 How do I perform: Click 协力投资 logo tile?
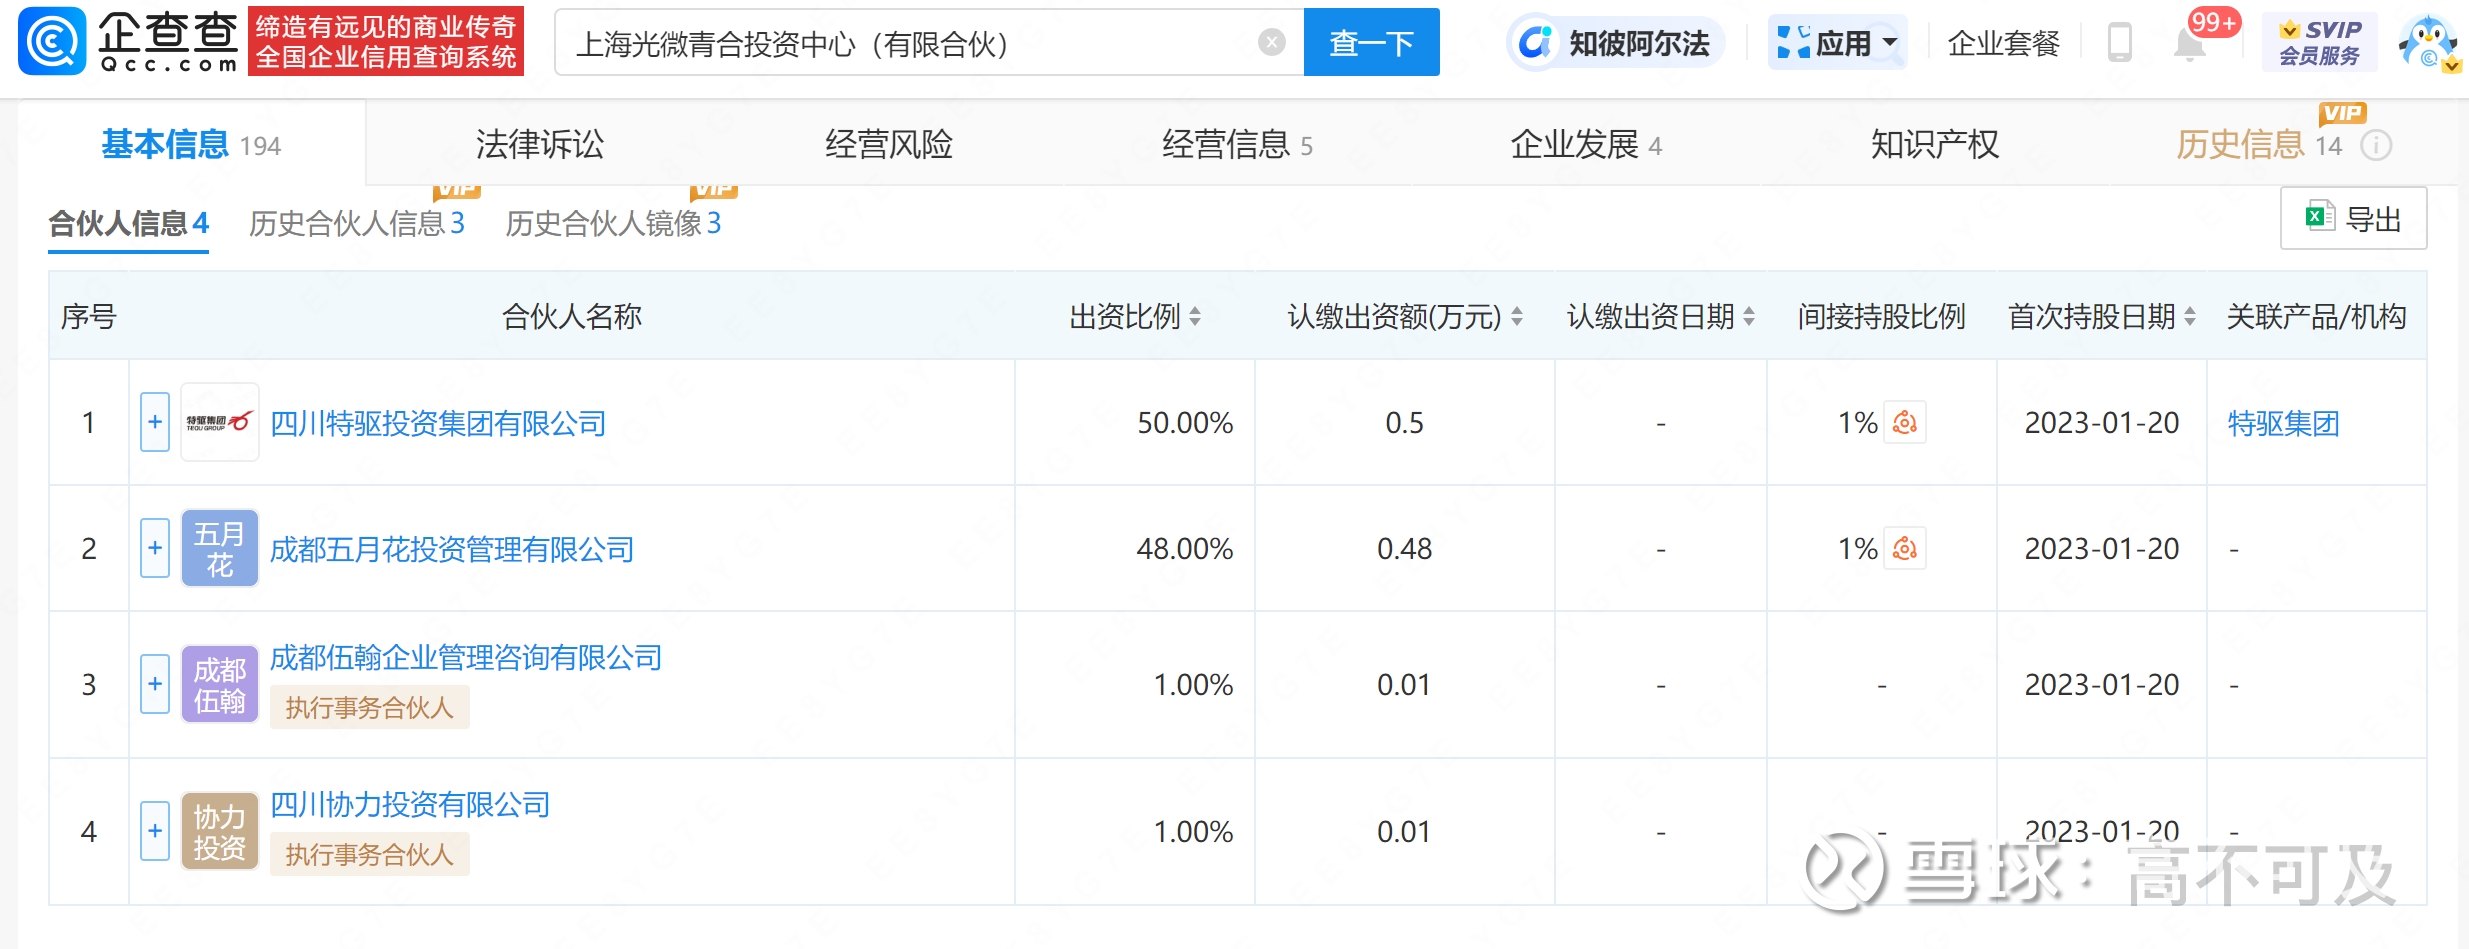coord(220,831)
